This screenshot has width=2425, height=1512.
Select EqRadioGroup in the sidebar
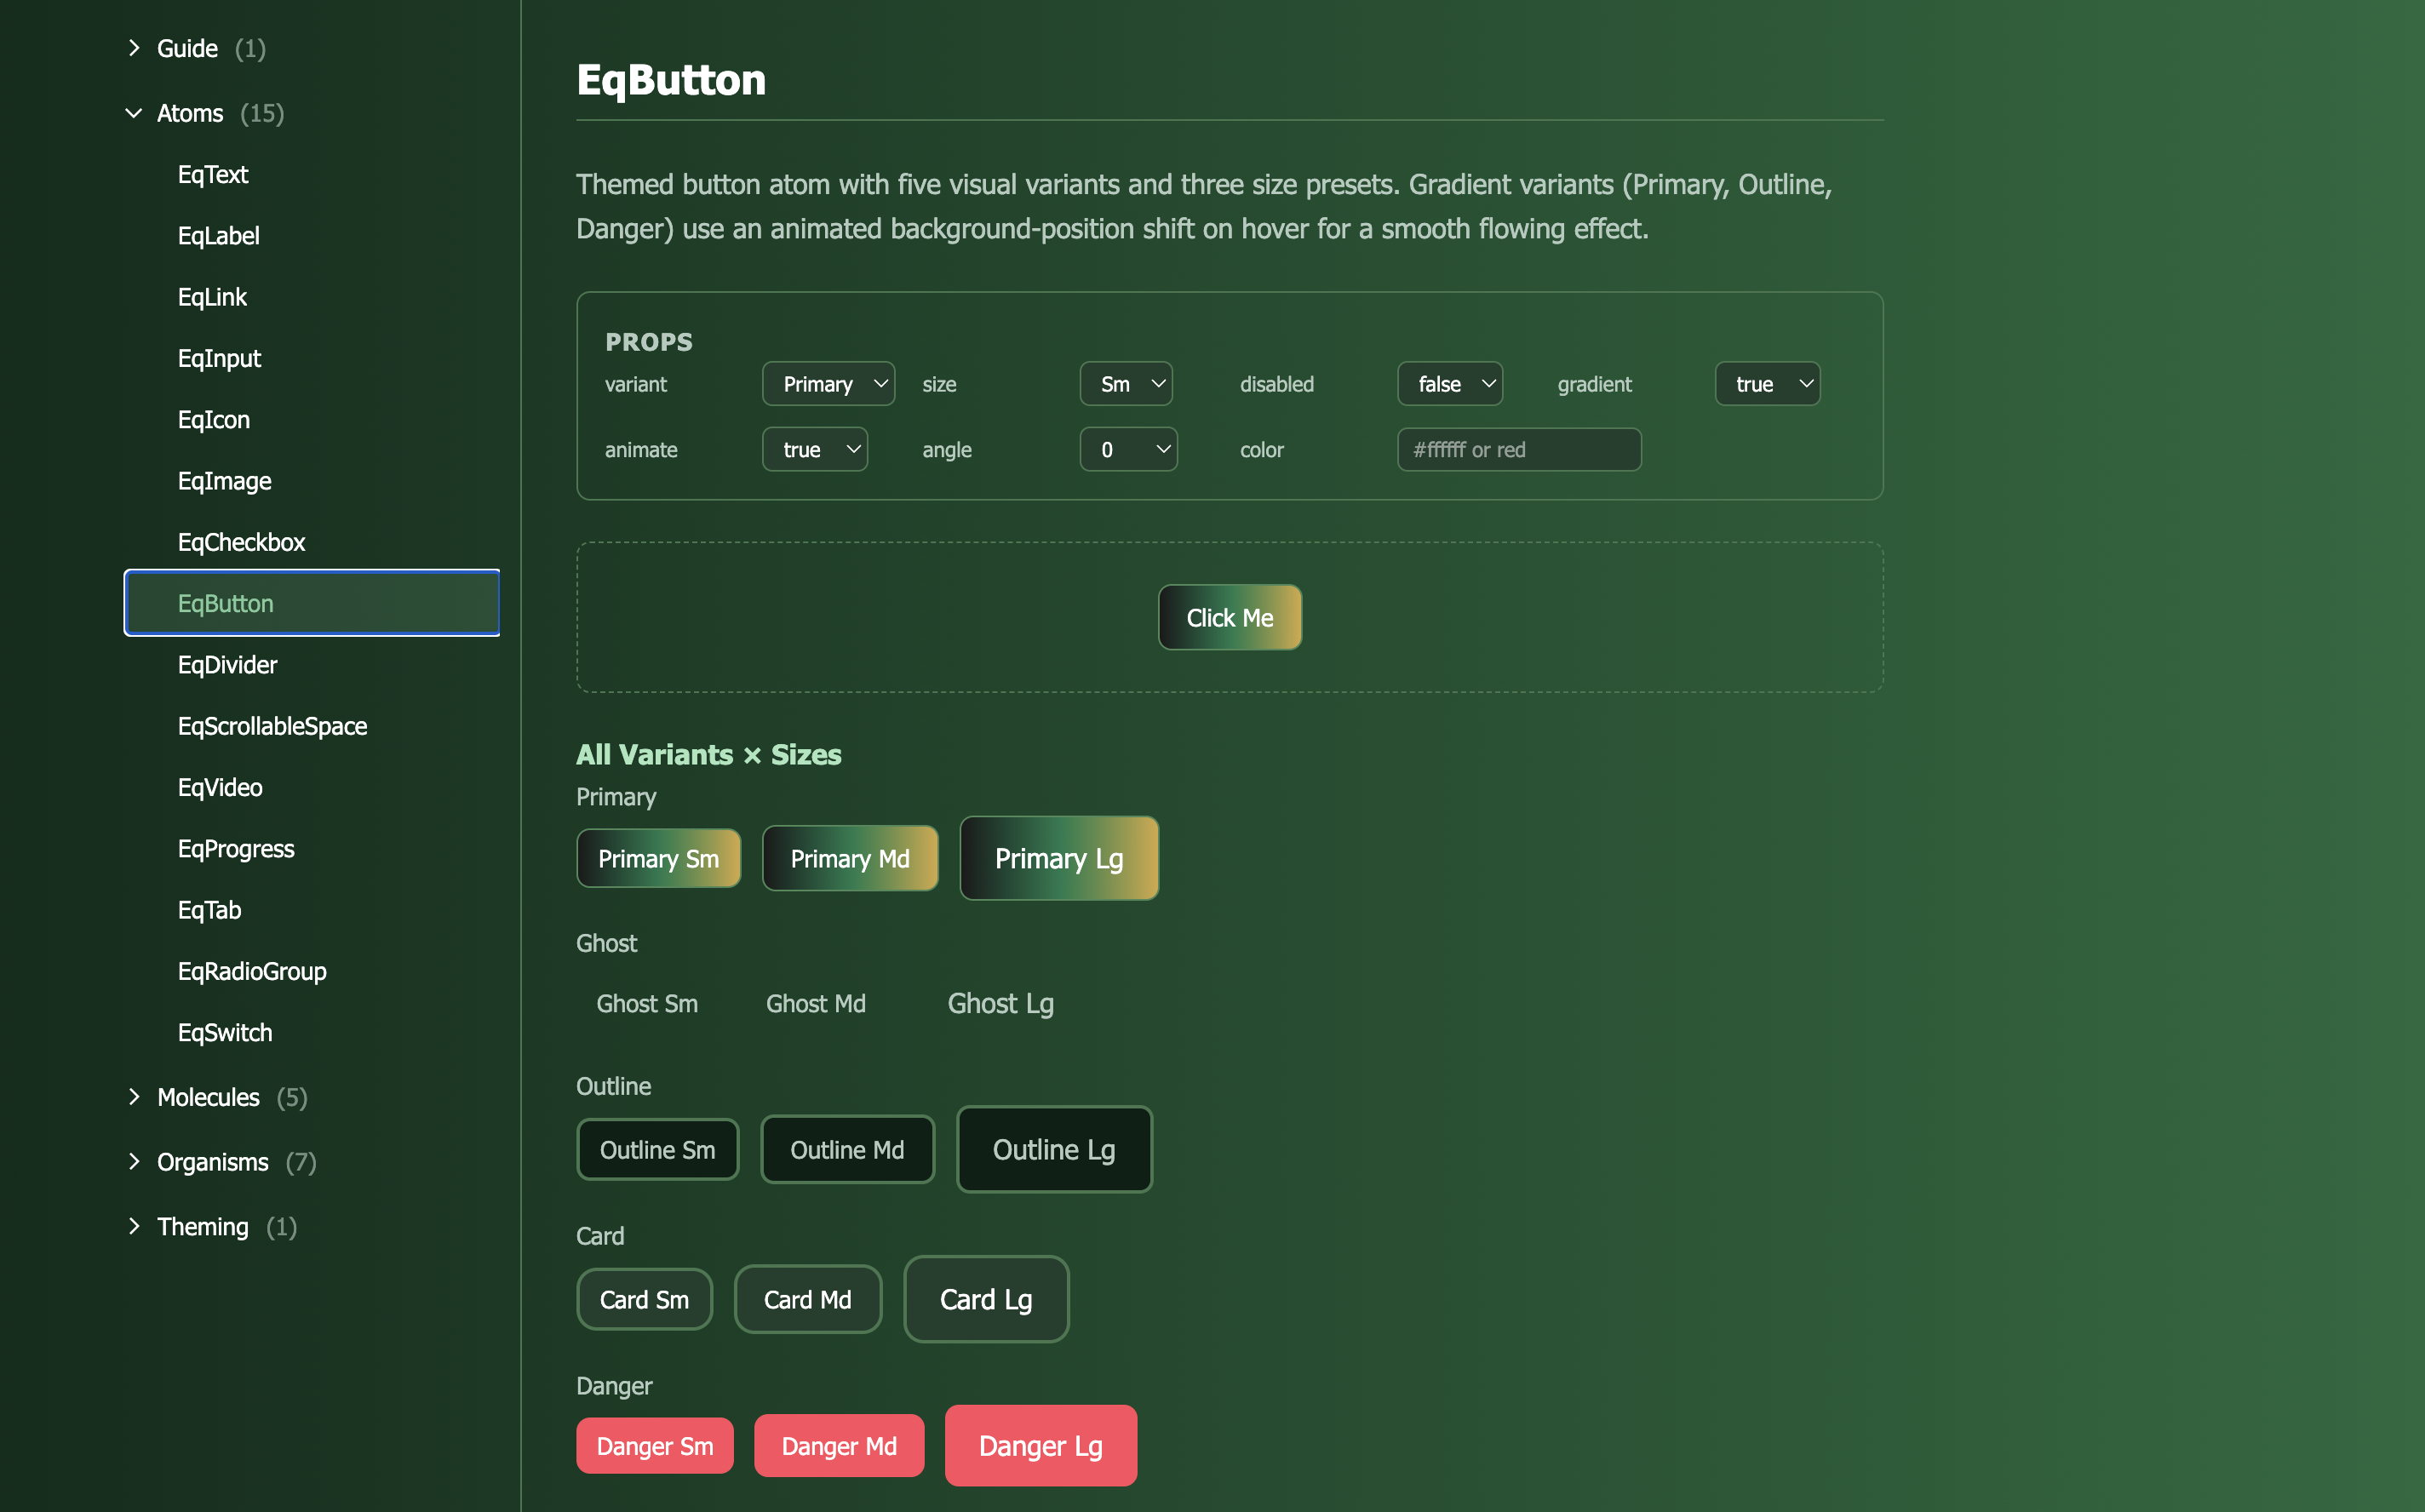[252, 970]
